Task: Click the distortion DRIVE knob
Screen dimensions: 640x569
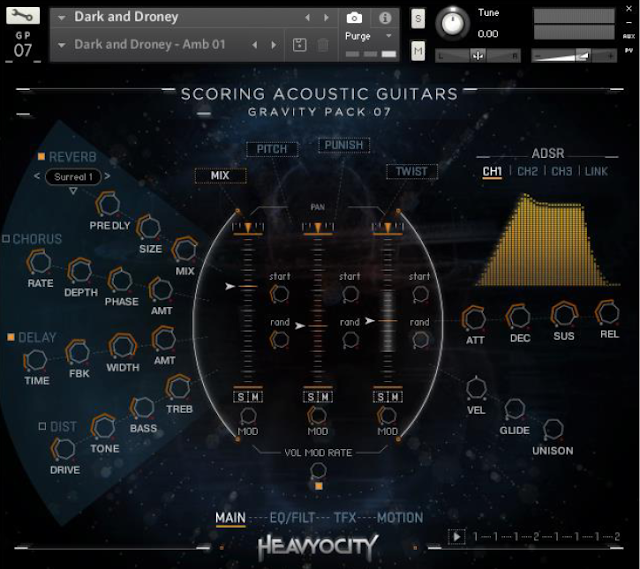Action: 64,449
